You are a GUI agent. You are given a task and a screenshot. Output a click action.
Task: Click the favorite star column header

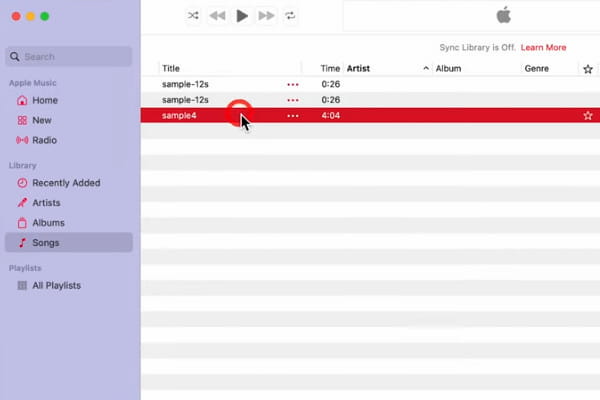588,69
